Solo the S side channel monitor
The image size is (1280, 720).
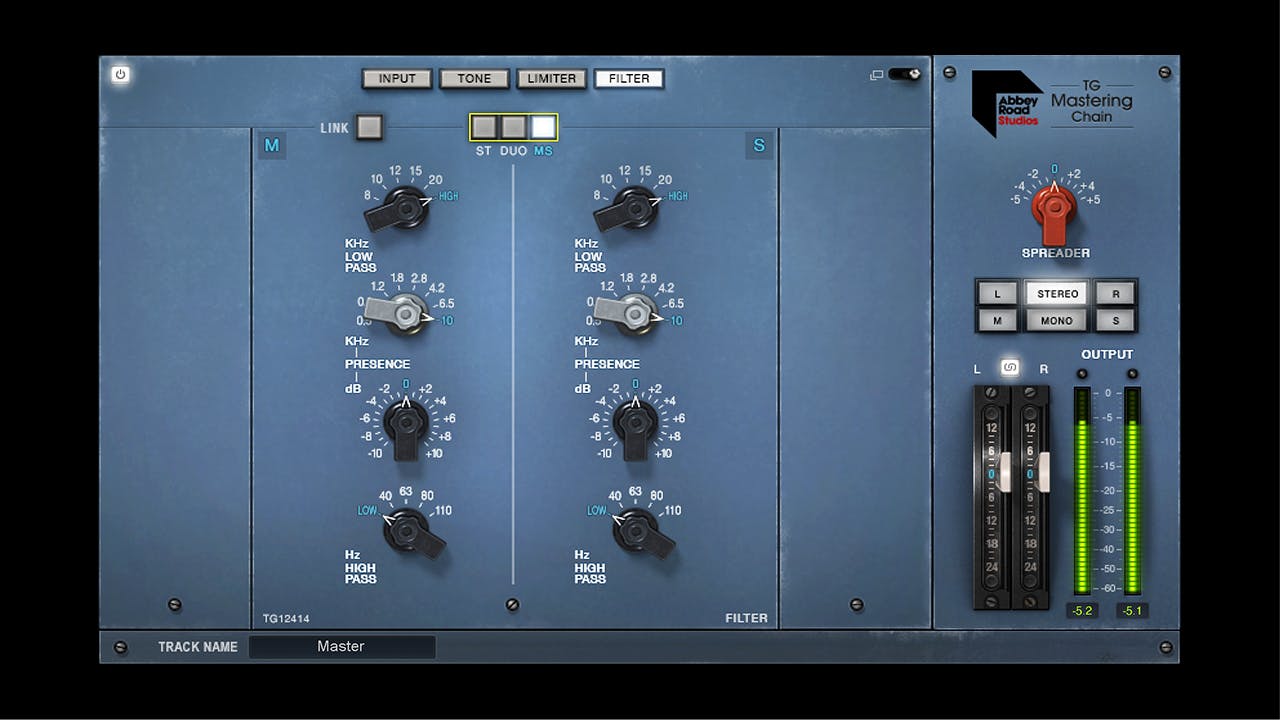coord(1115,320)
